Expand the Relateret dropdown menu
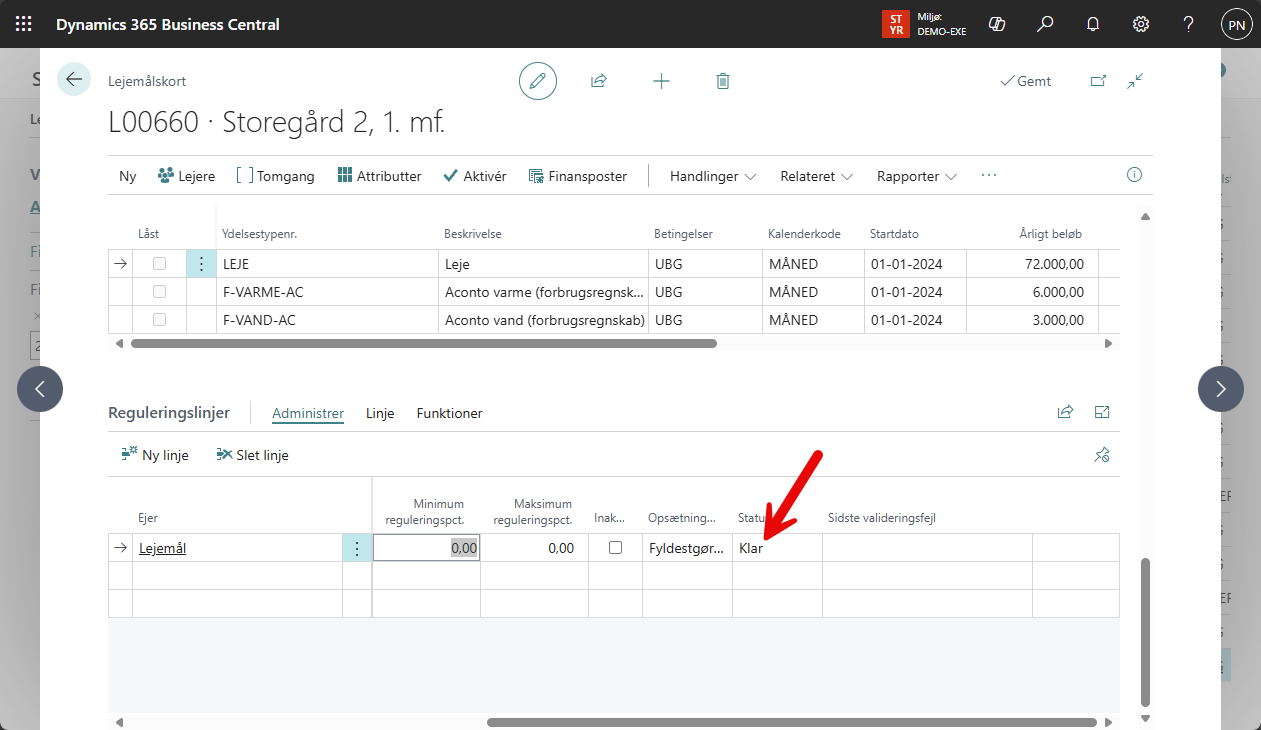This screenshot has height=730, width=1261. 816,176
